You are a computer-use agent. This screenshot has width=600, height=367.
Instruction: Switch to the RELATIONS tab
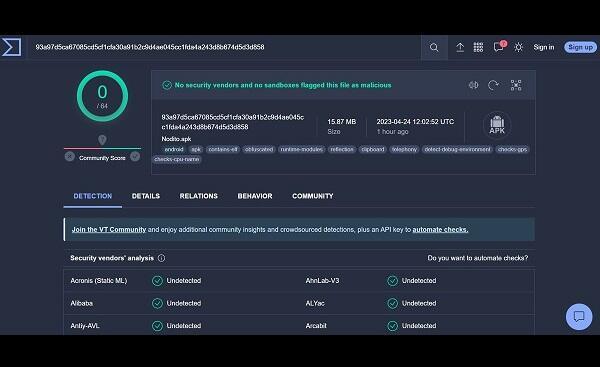[199, 196]
